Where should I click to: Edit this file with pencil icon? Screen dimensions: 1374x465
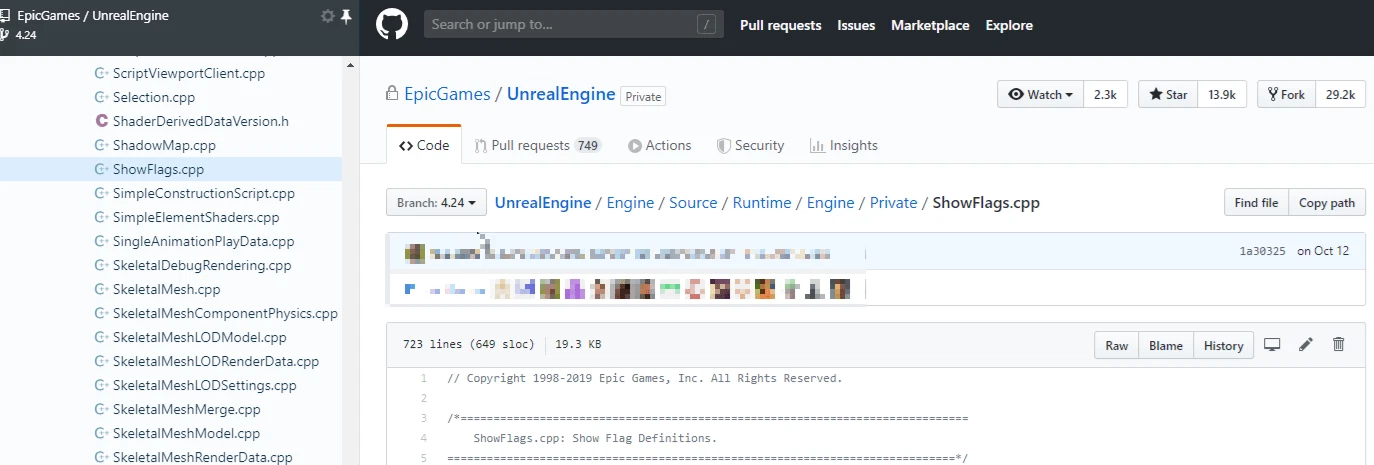(1305, 345)
